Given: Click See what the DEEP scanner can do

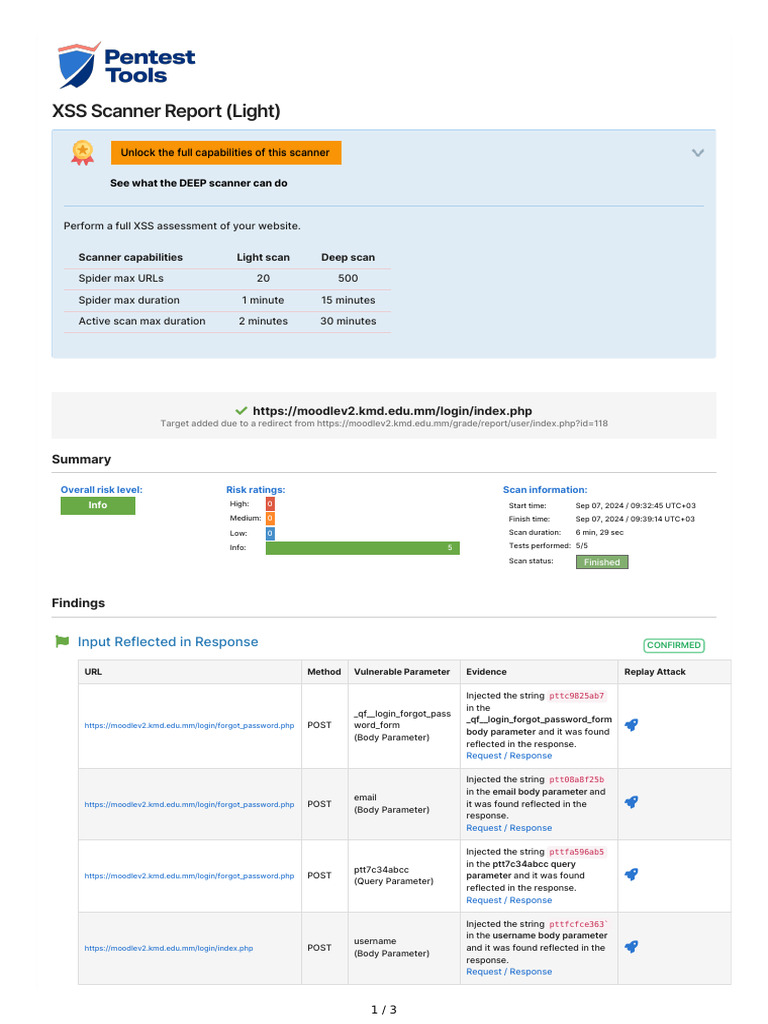Looking at the screenshot, I should (x=199, y=183).
